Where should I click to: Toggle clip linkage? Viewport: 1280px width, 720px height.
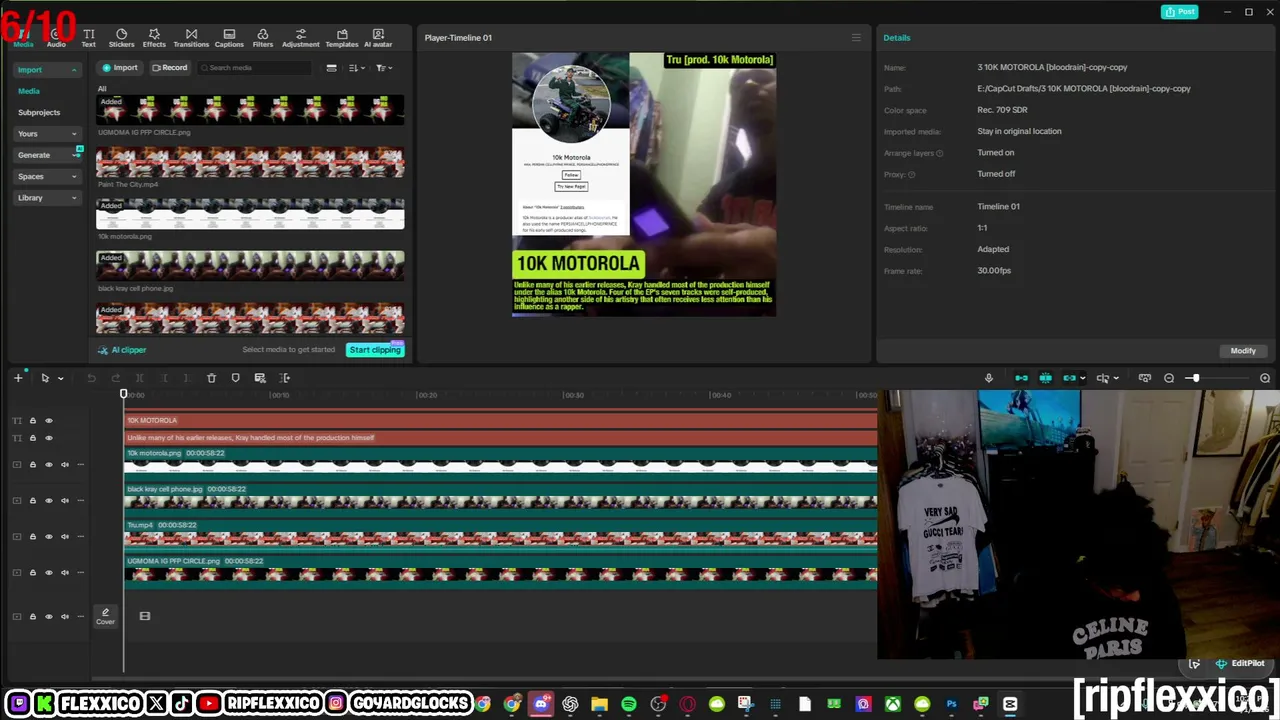point(1069,378)
